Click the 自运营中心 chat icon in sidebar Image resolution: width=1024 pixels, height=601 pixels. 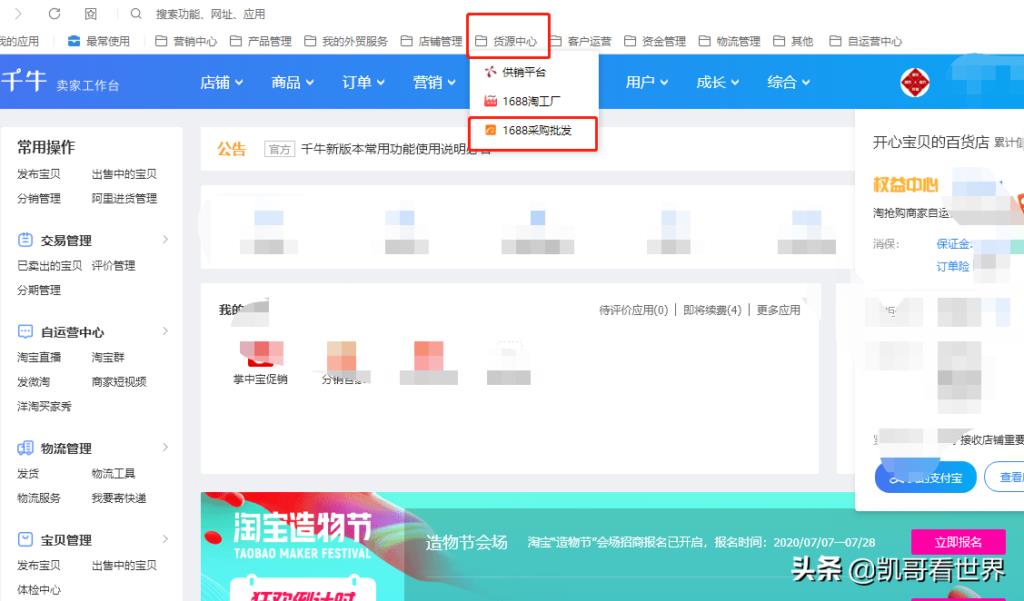tap(25, 332)
